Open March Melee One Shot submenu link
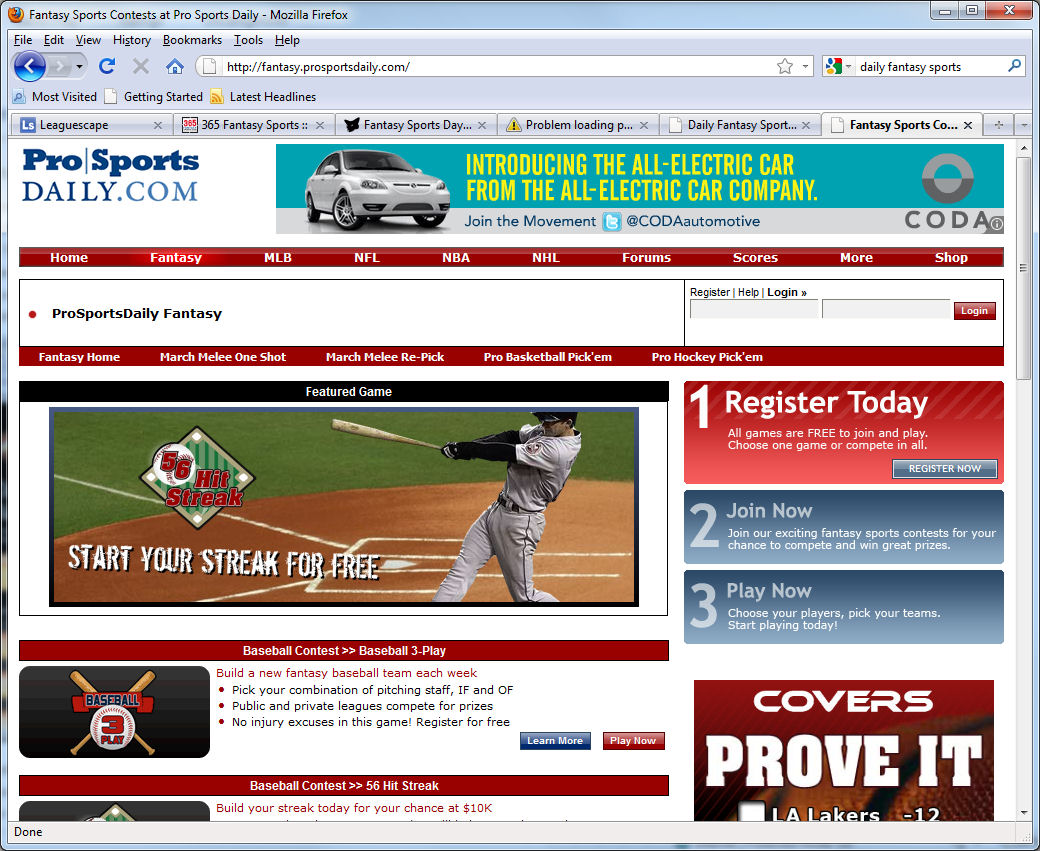 click(x=223, y=357)
